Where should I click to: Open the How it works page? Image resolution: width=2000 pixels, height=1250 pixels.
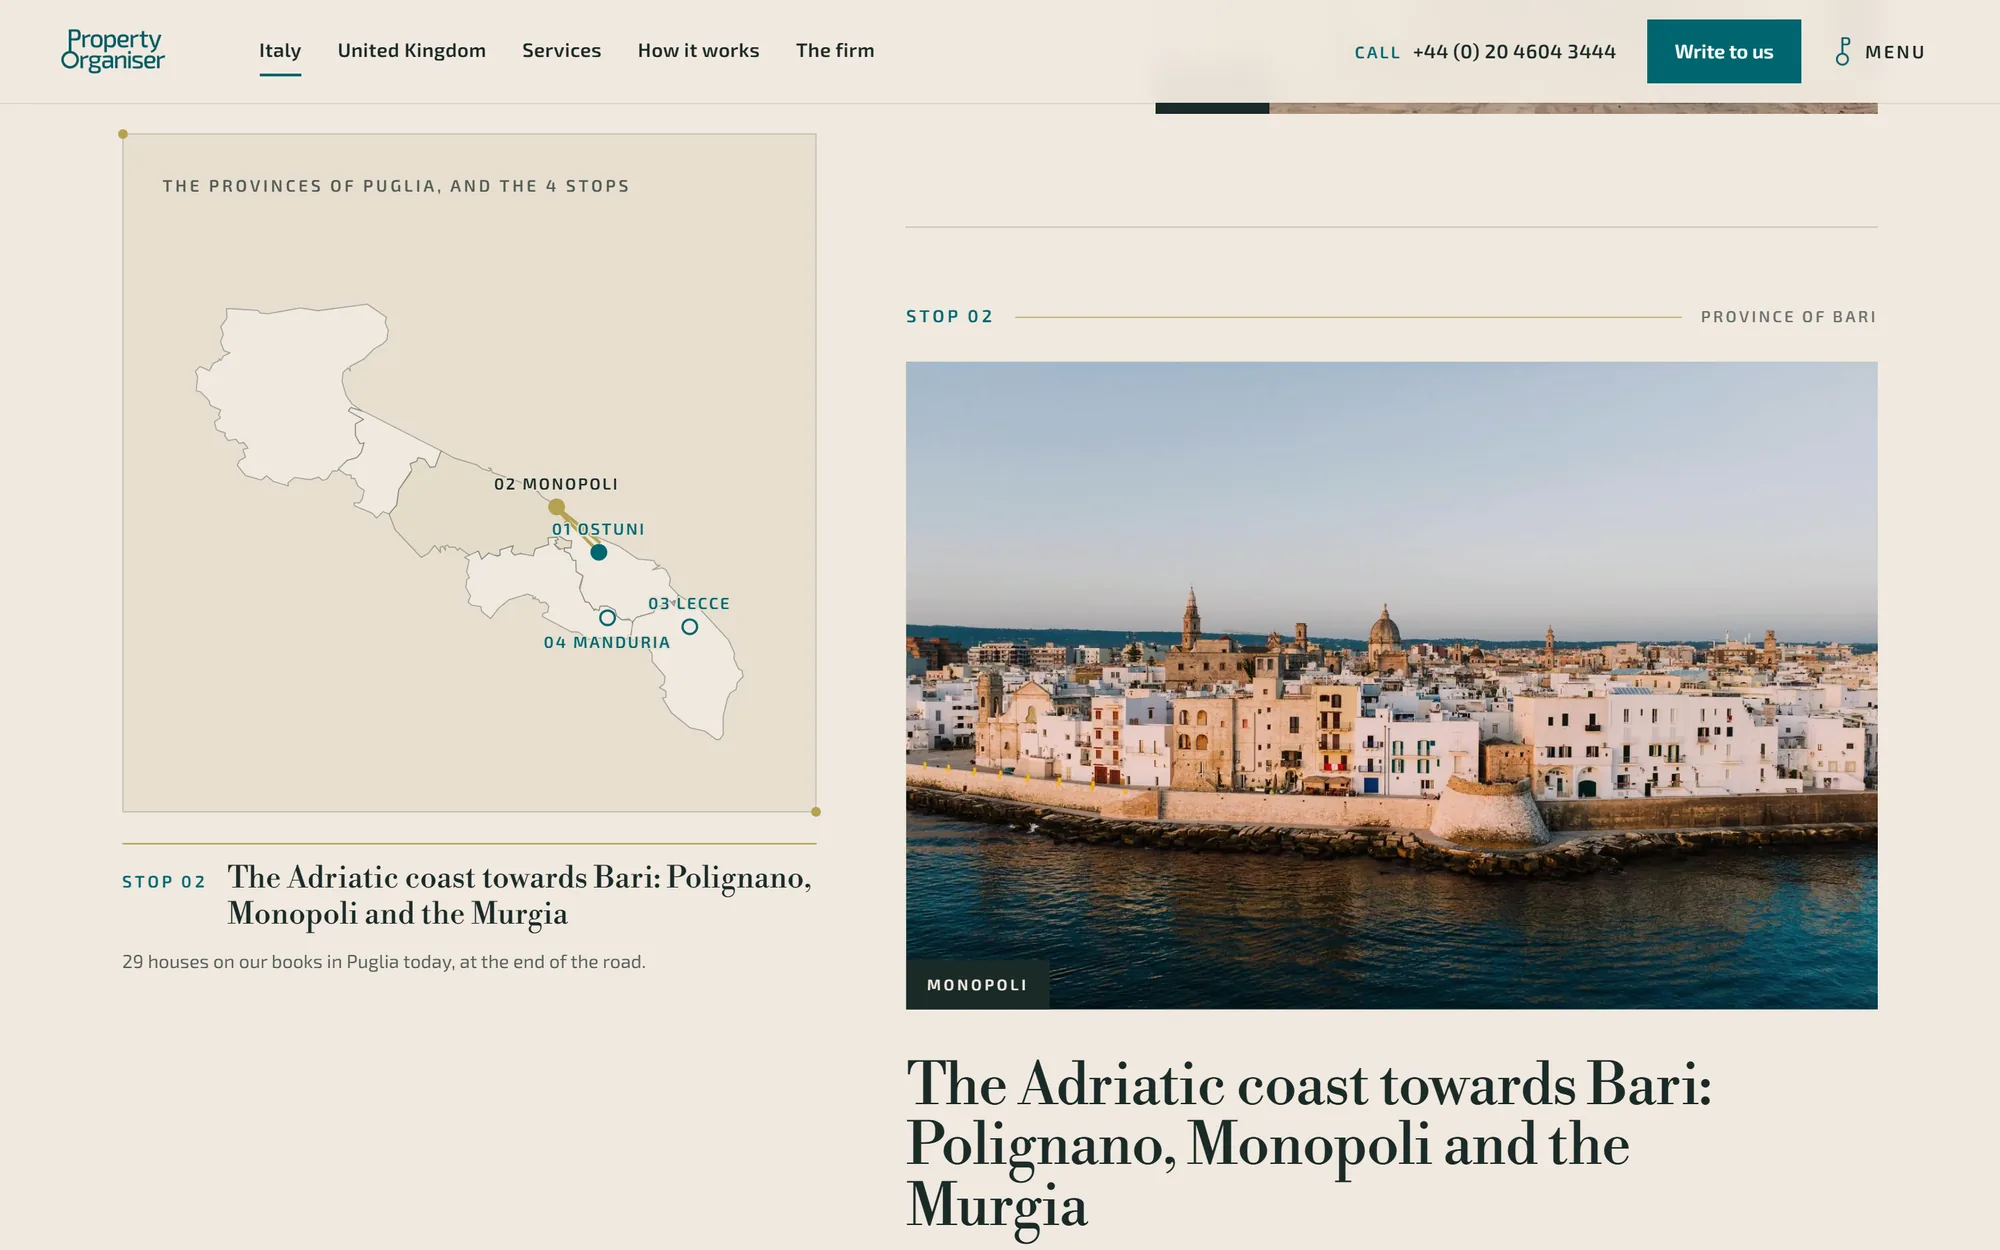(699, 50)
